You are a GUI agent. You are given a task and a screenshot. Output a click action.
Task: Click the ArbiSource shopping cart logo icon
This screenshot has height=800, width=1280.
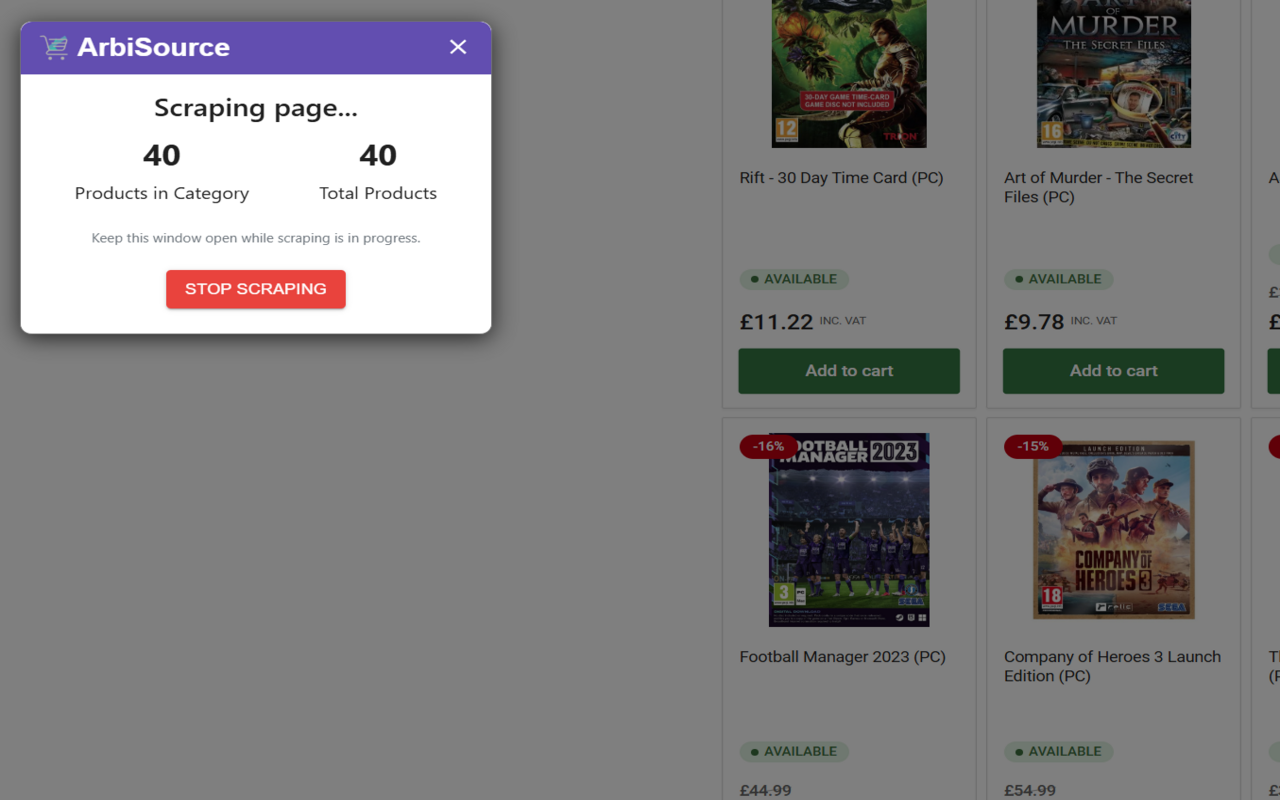[54, 47]
